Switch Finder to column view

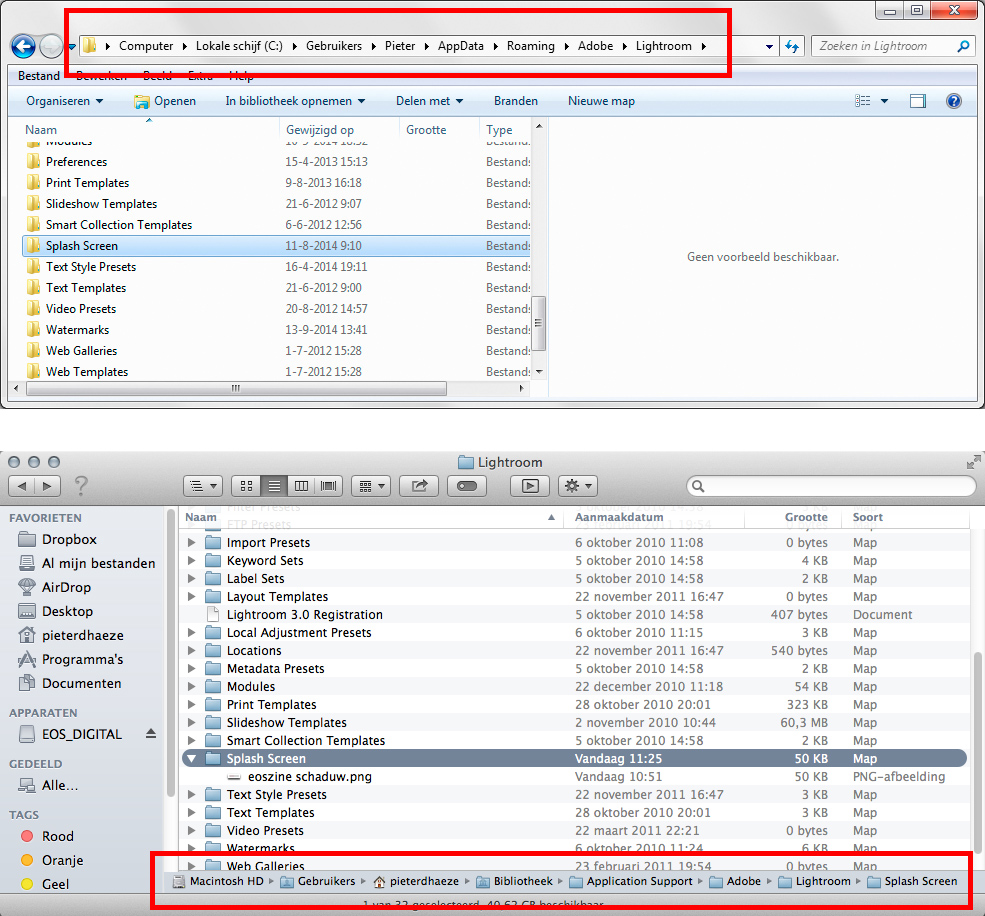point(301,486)
